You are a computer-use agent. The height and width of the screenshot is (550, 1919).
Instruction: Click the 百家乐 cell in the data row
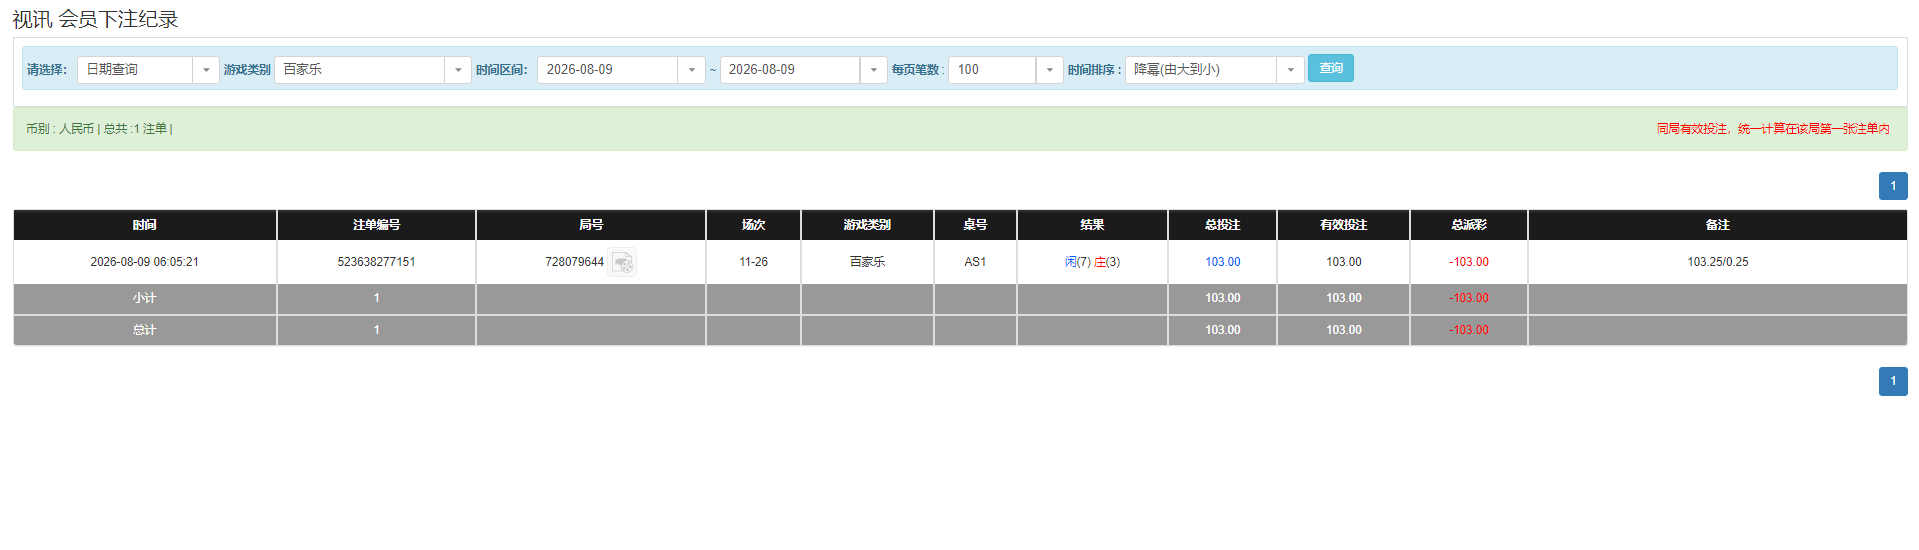click(867, 262)
